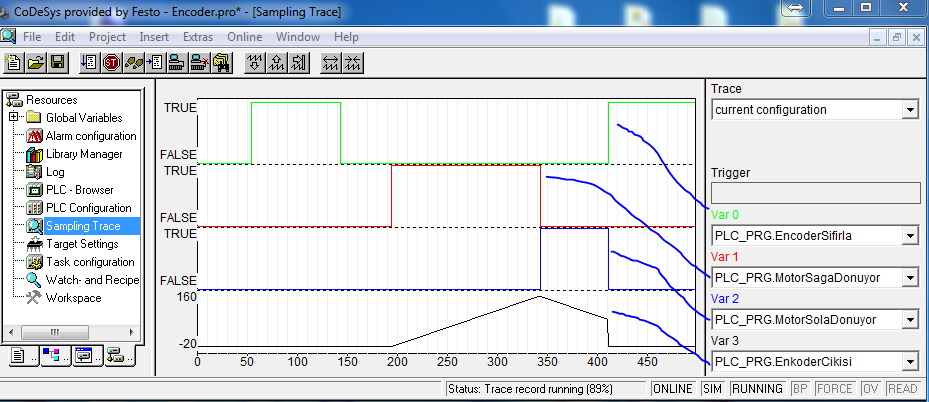The height and width of the screenshot is (402, 929).
Task: Select Sampling Trace in the tree
Action: (x=83, y=226)
